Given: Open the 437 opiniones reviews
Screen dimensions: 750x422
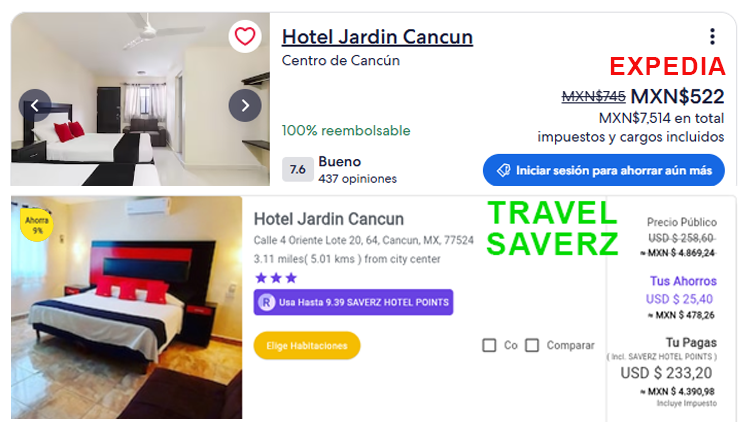Looking at the screenshot, I should [x=357, y=178].
